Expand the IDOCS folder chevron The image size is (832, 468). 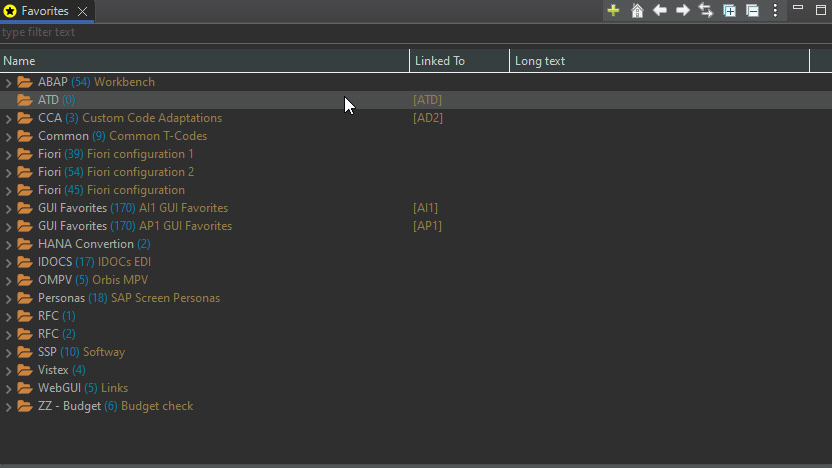tap(8, 263)
